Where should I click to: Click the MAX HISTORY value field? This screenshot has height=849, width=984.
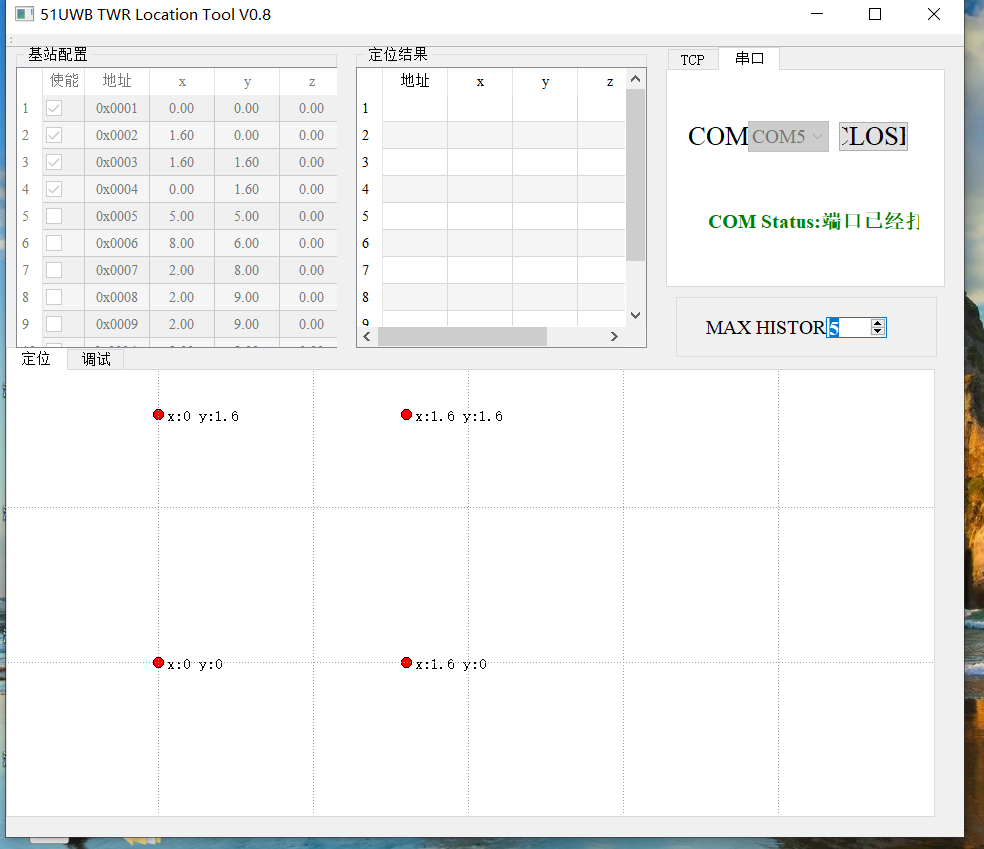848,328
